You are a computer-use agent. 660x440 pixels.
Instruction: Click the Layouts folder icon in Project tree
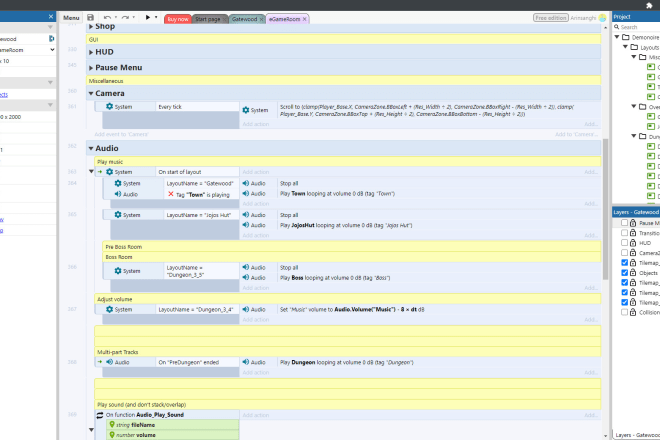[x=634, y=47]
